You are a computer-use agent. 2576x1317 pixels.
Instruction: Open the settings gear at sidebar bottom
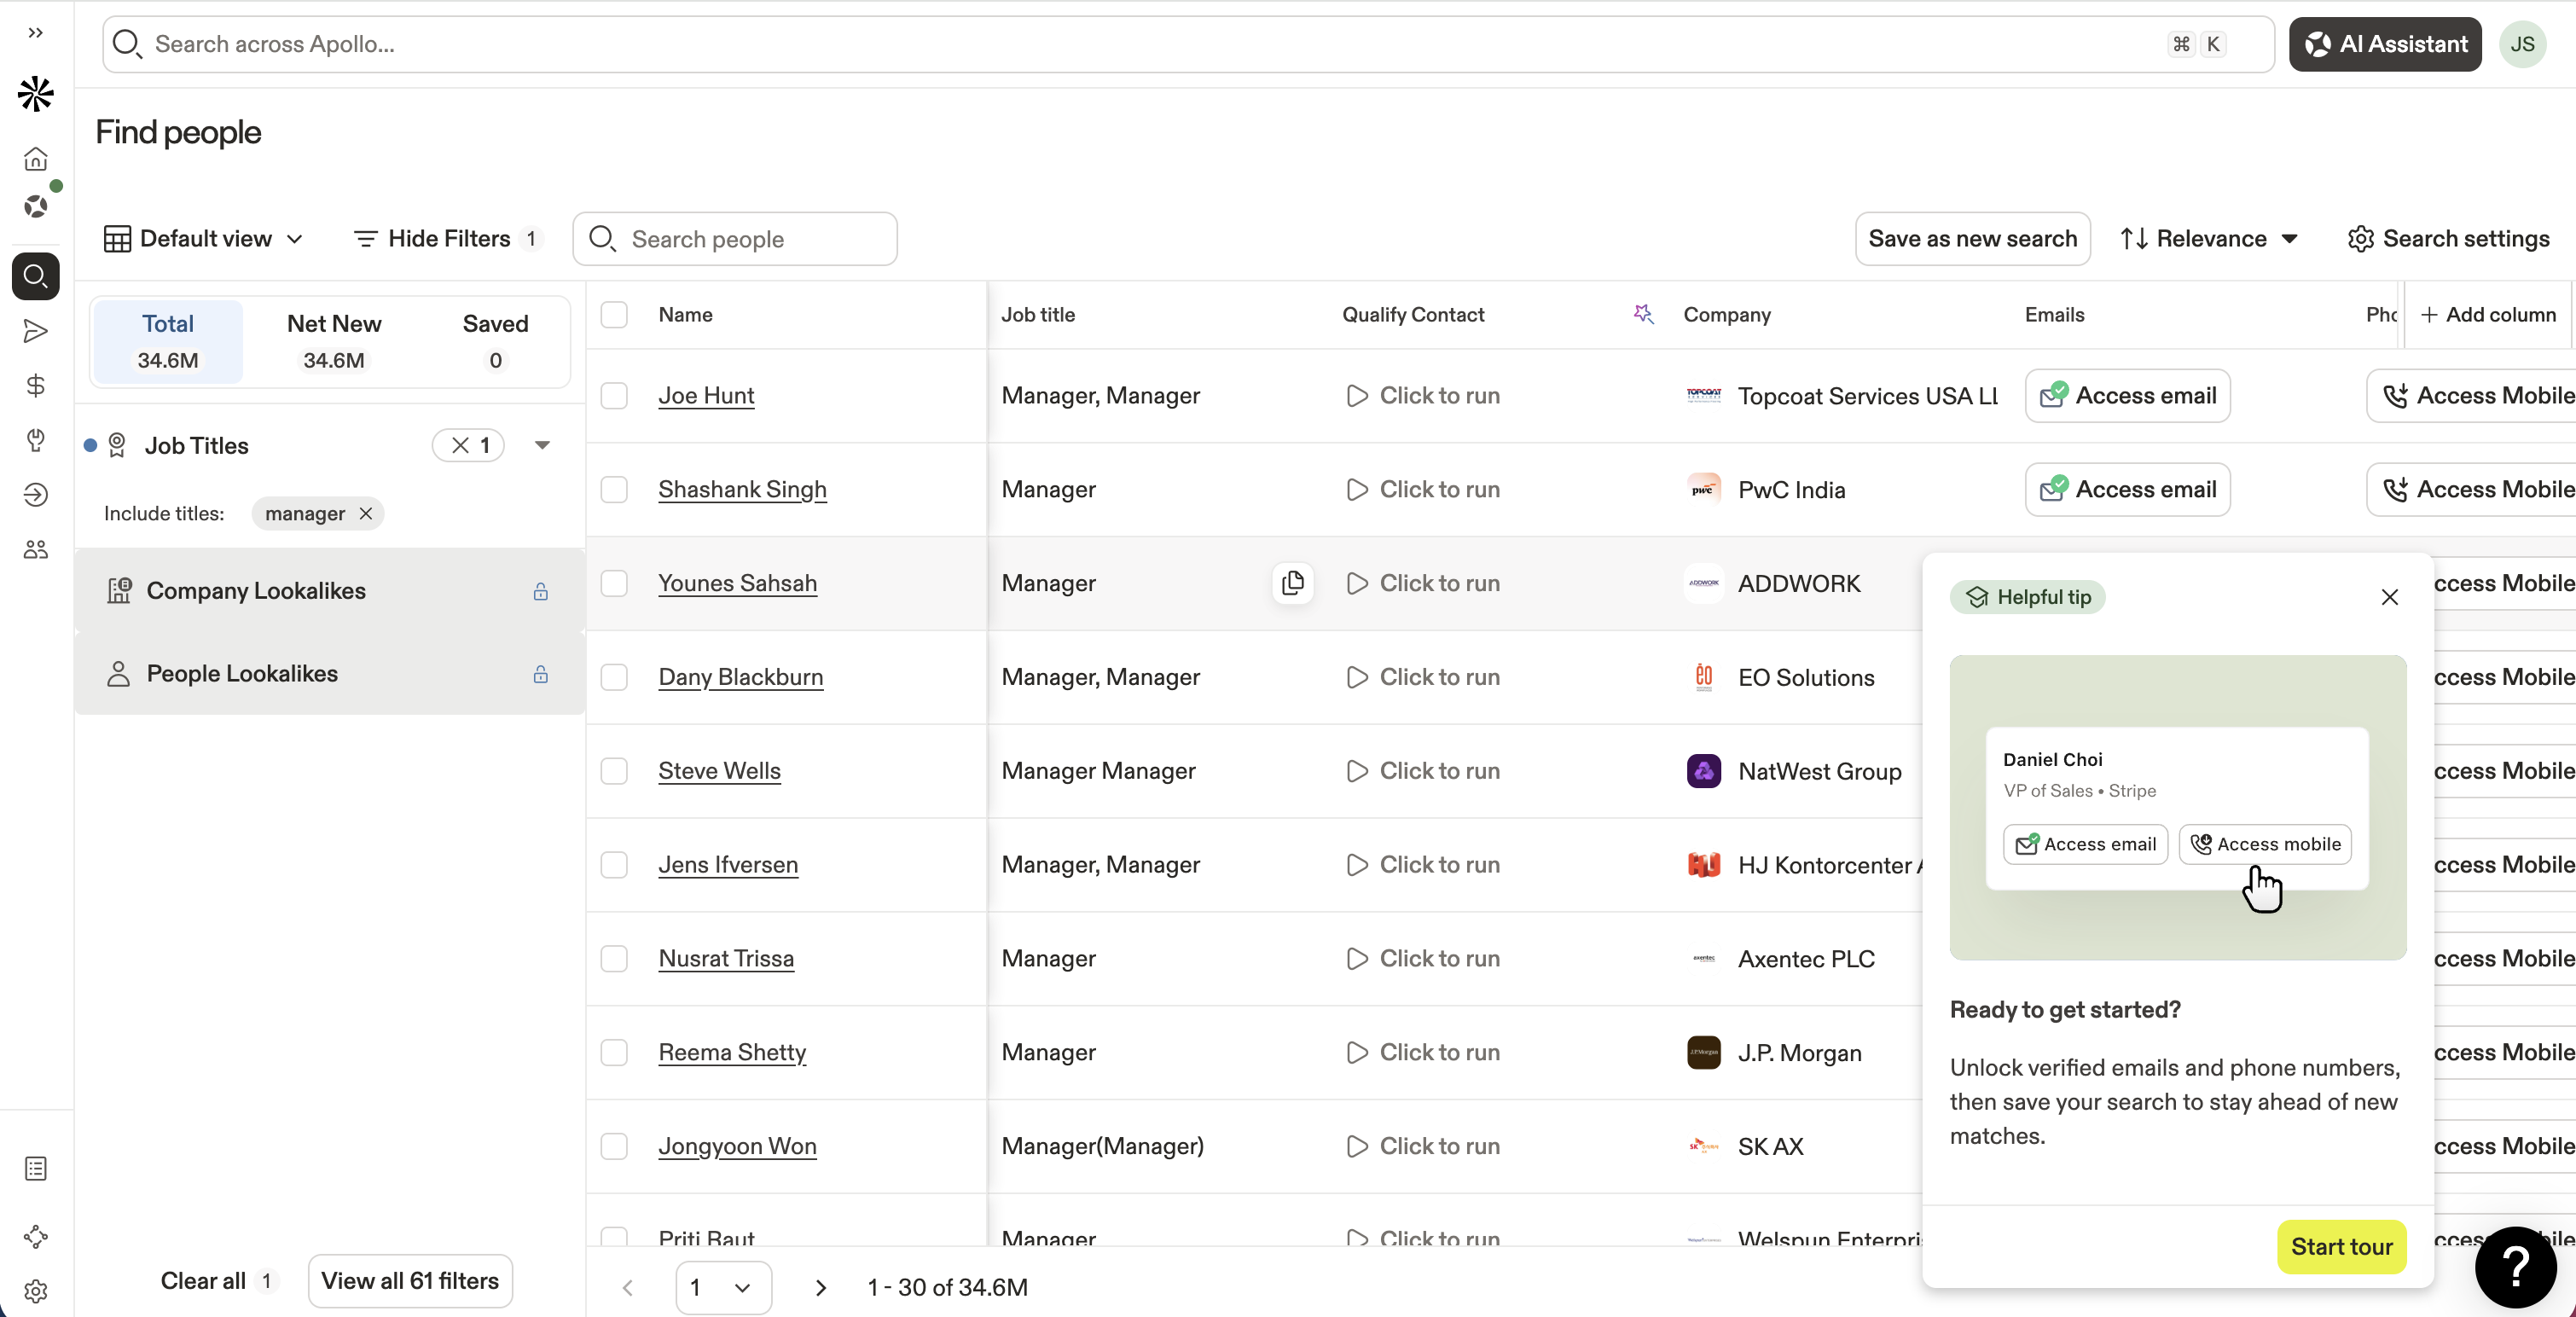point(36,1291)
